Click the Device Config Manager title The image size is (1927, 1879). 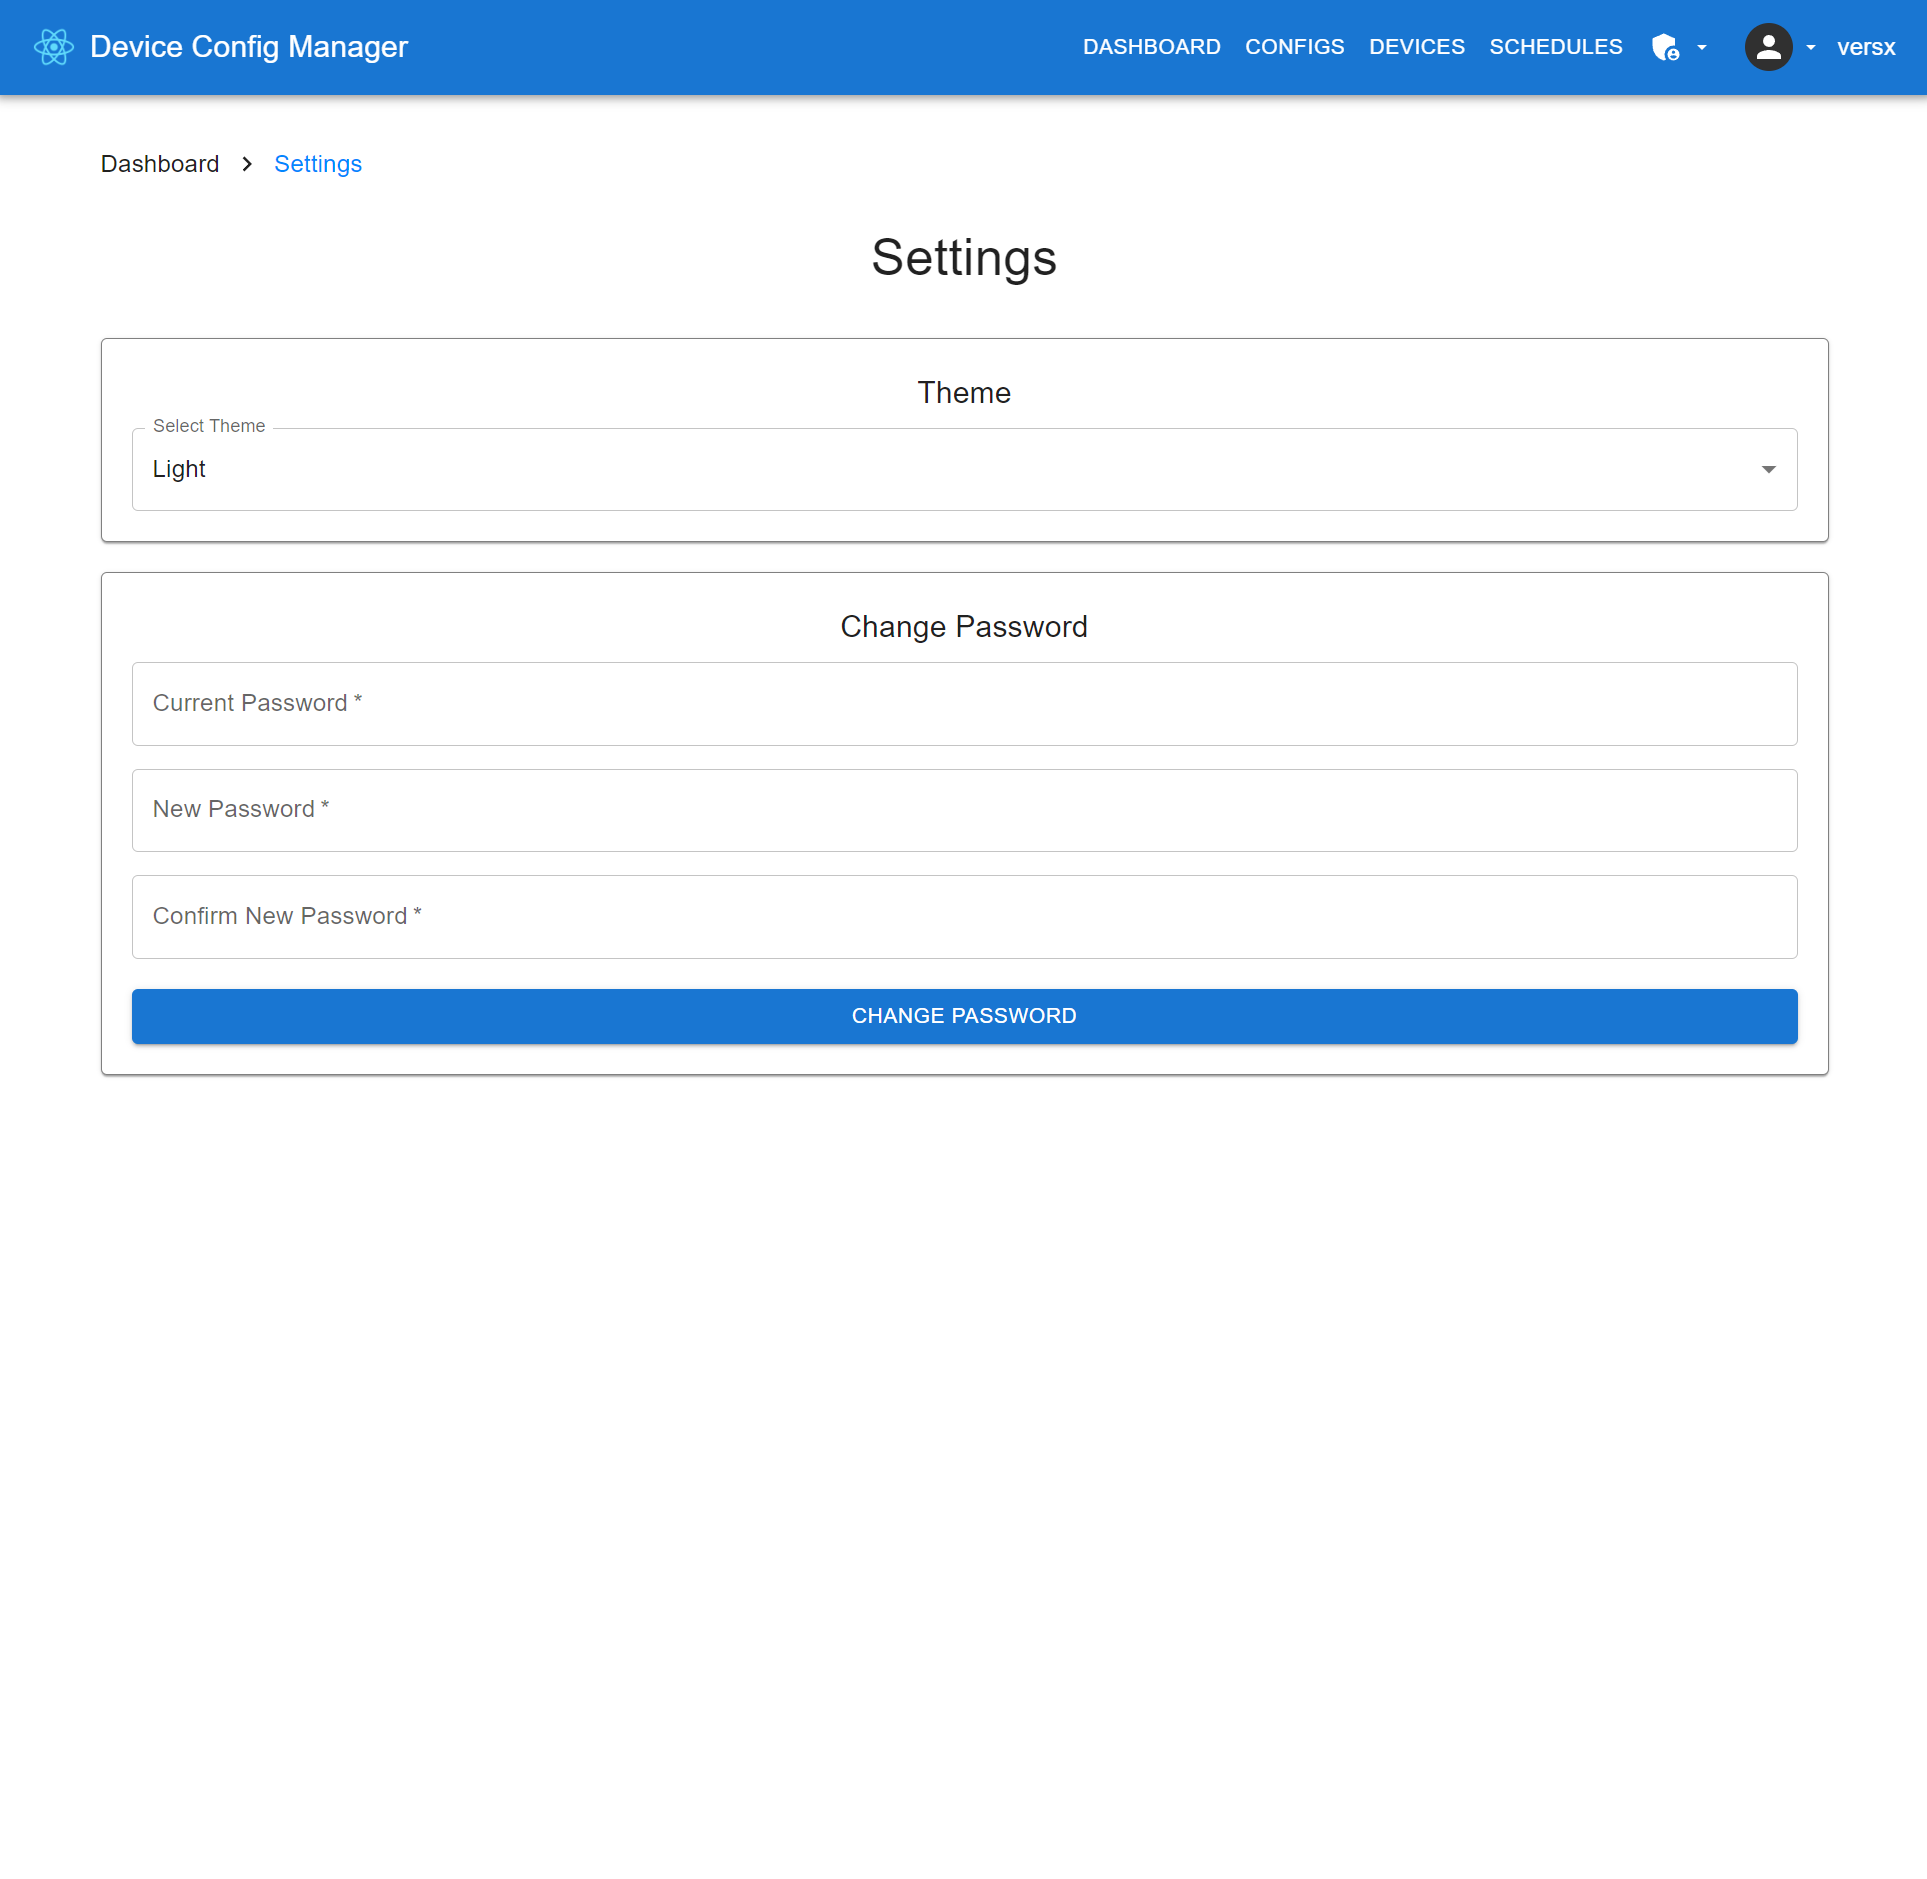click(x=249, y=47)
